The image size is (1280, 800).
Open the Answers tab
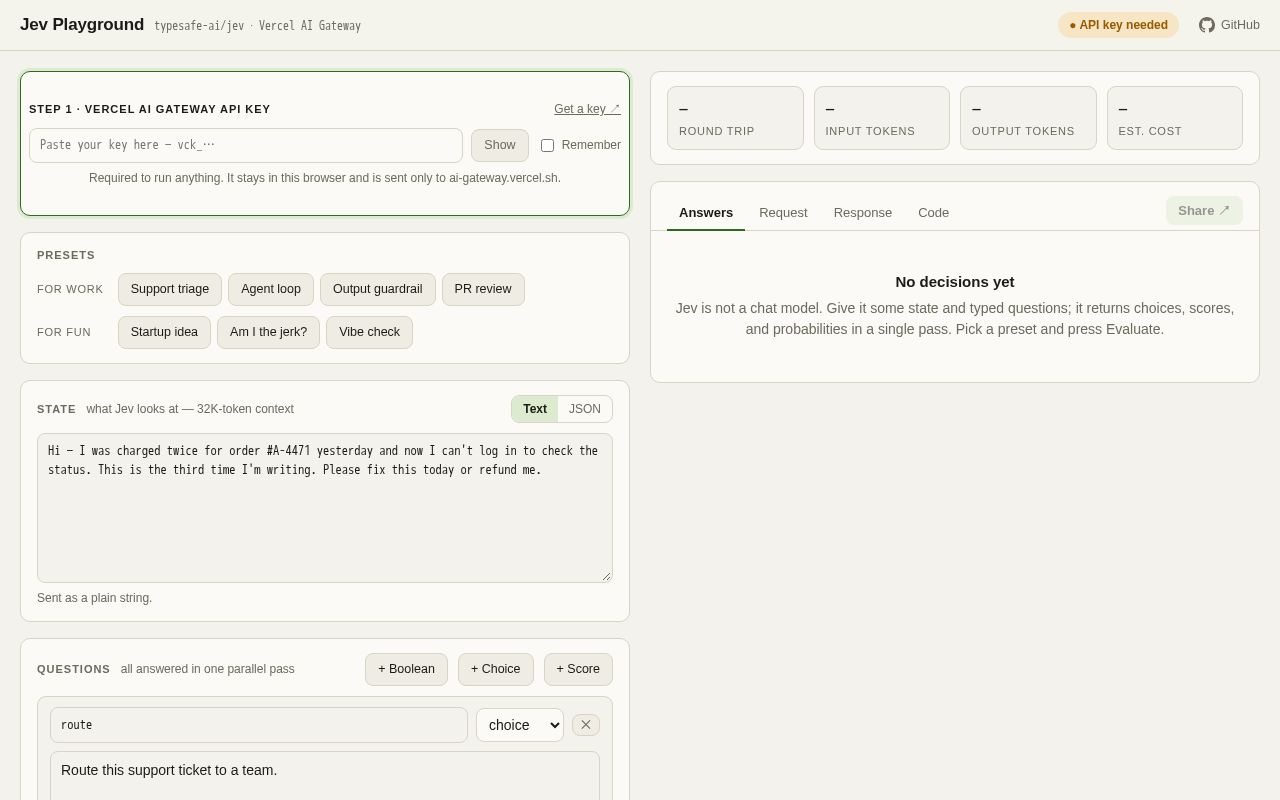[706, 212]
